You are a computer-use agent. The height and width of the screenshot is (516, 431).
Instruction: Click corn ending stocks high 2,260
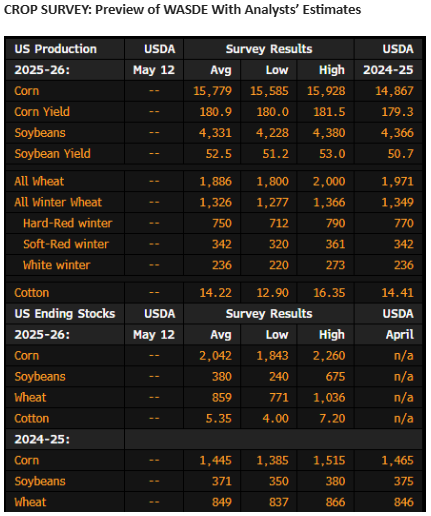pos(329,356)
